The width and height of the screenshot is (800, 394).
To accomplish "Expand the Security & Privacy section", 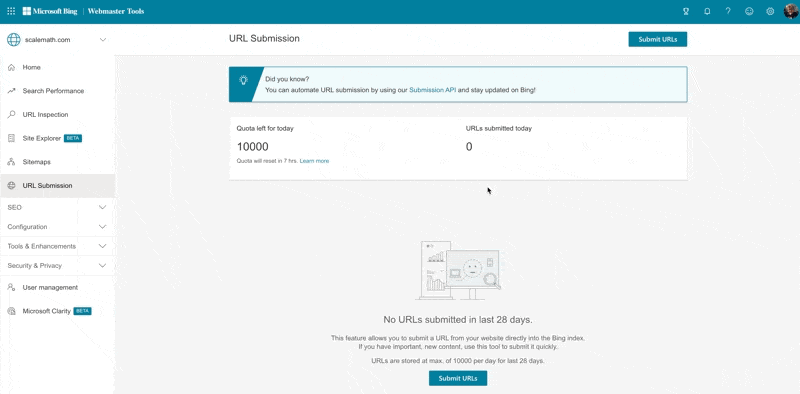I will coord(57,265).
